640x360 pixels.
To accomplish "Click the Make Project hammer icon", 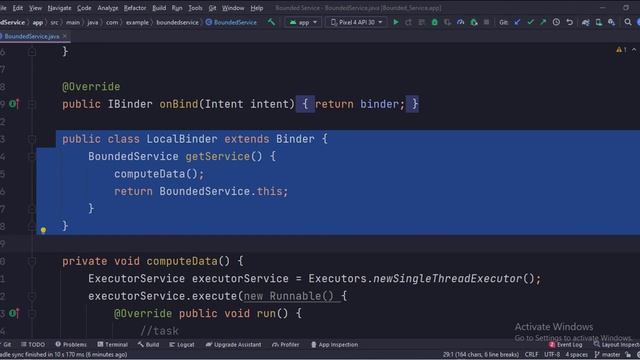I will (271, 22).
